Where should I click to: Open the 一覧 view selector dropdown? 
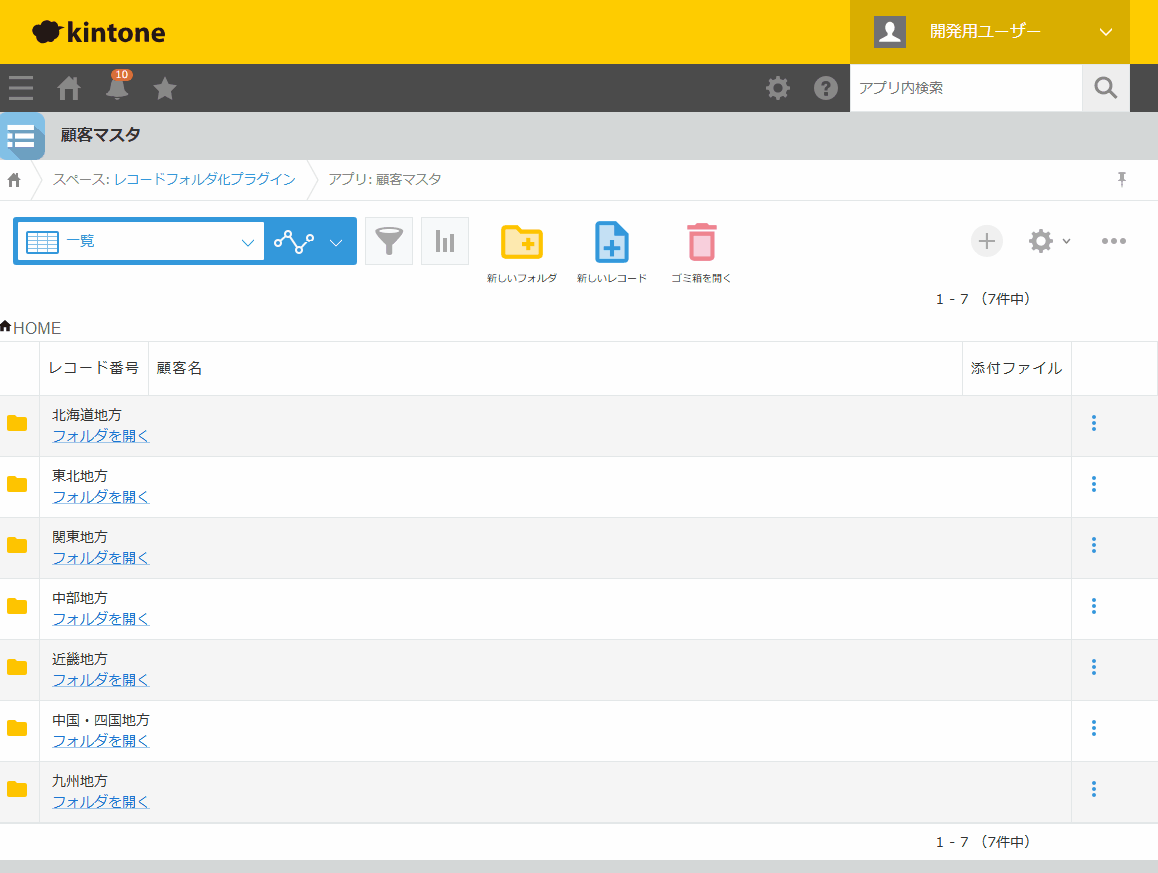(139, 241)
